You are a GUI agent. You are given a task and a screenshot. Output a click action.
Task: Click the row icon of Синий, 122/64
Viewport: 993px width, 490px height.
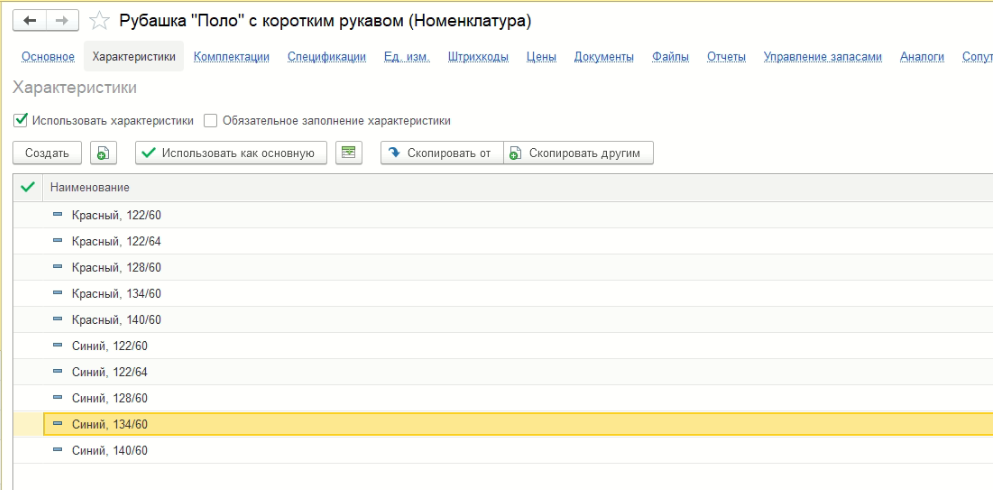(58, 372)
